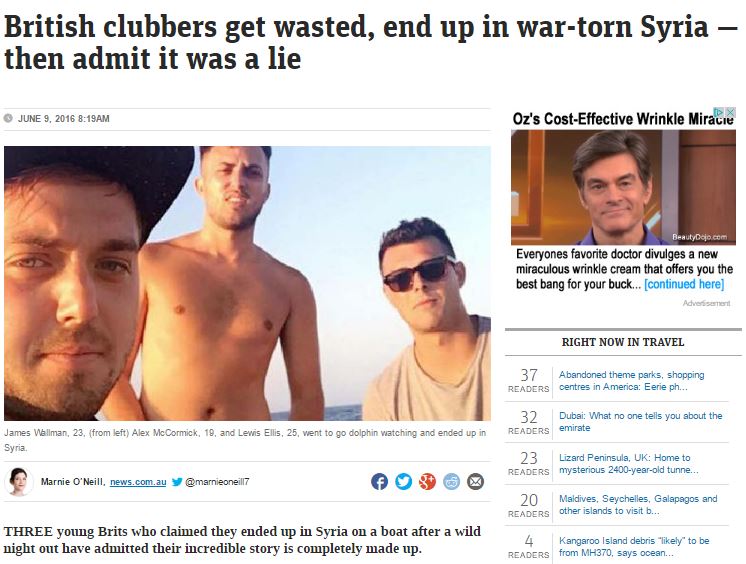Open Dubai emirate travel story
The width and height of the screenshot is (746, 564).
click(640, 422)
